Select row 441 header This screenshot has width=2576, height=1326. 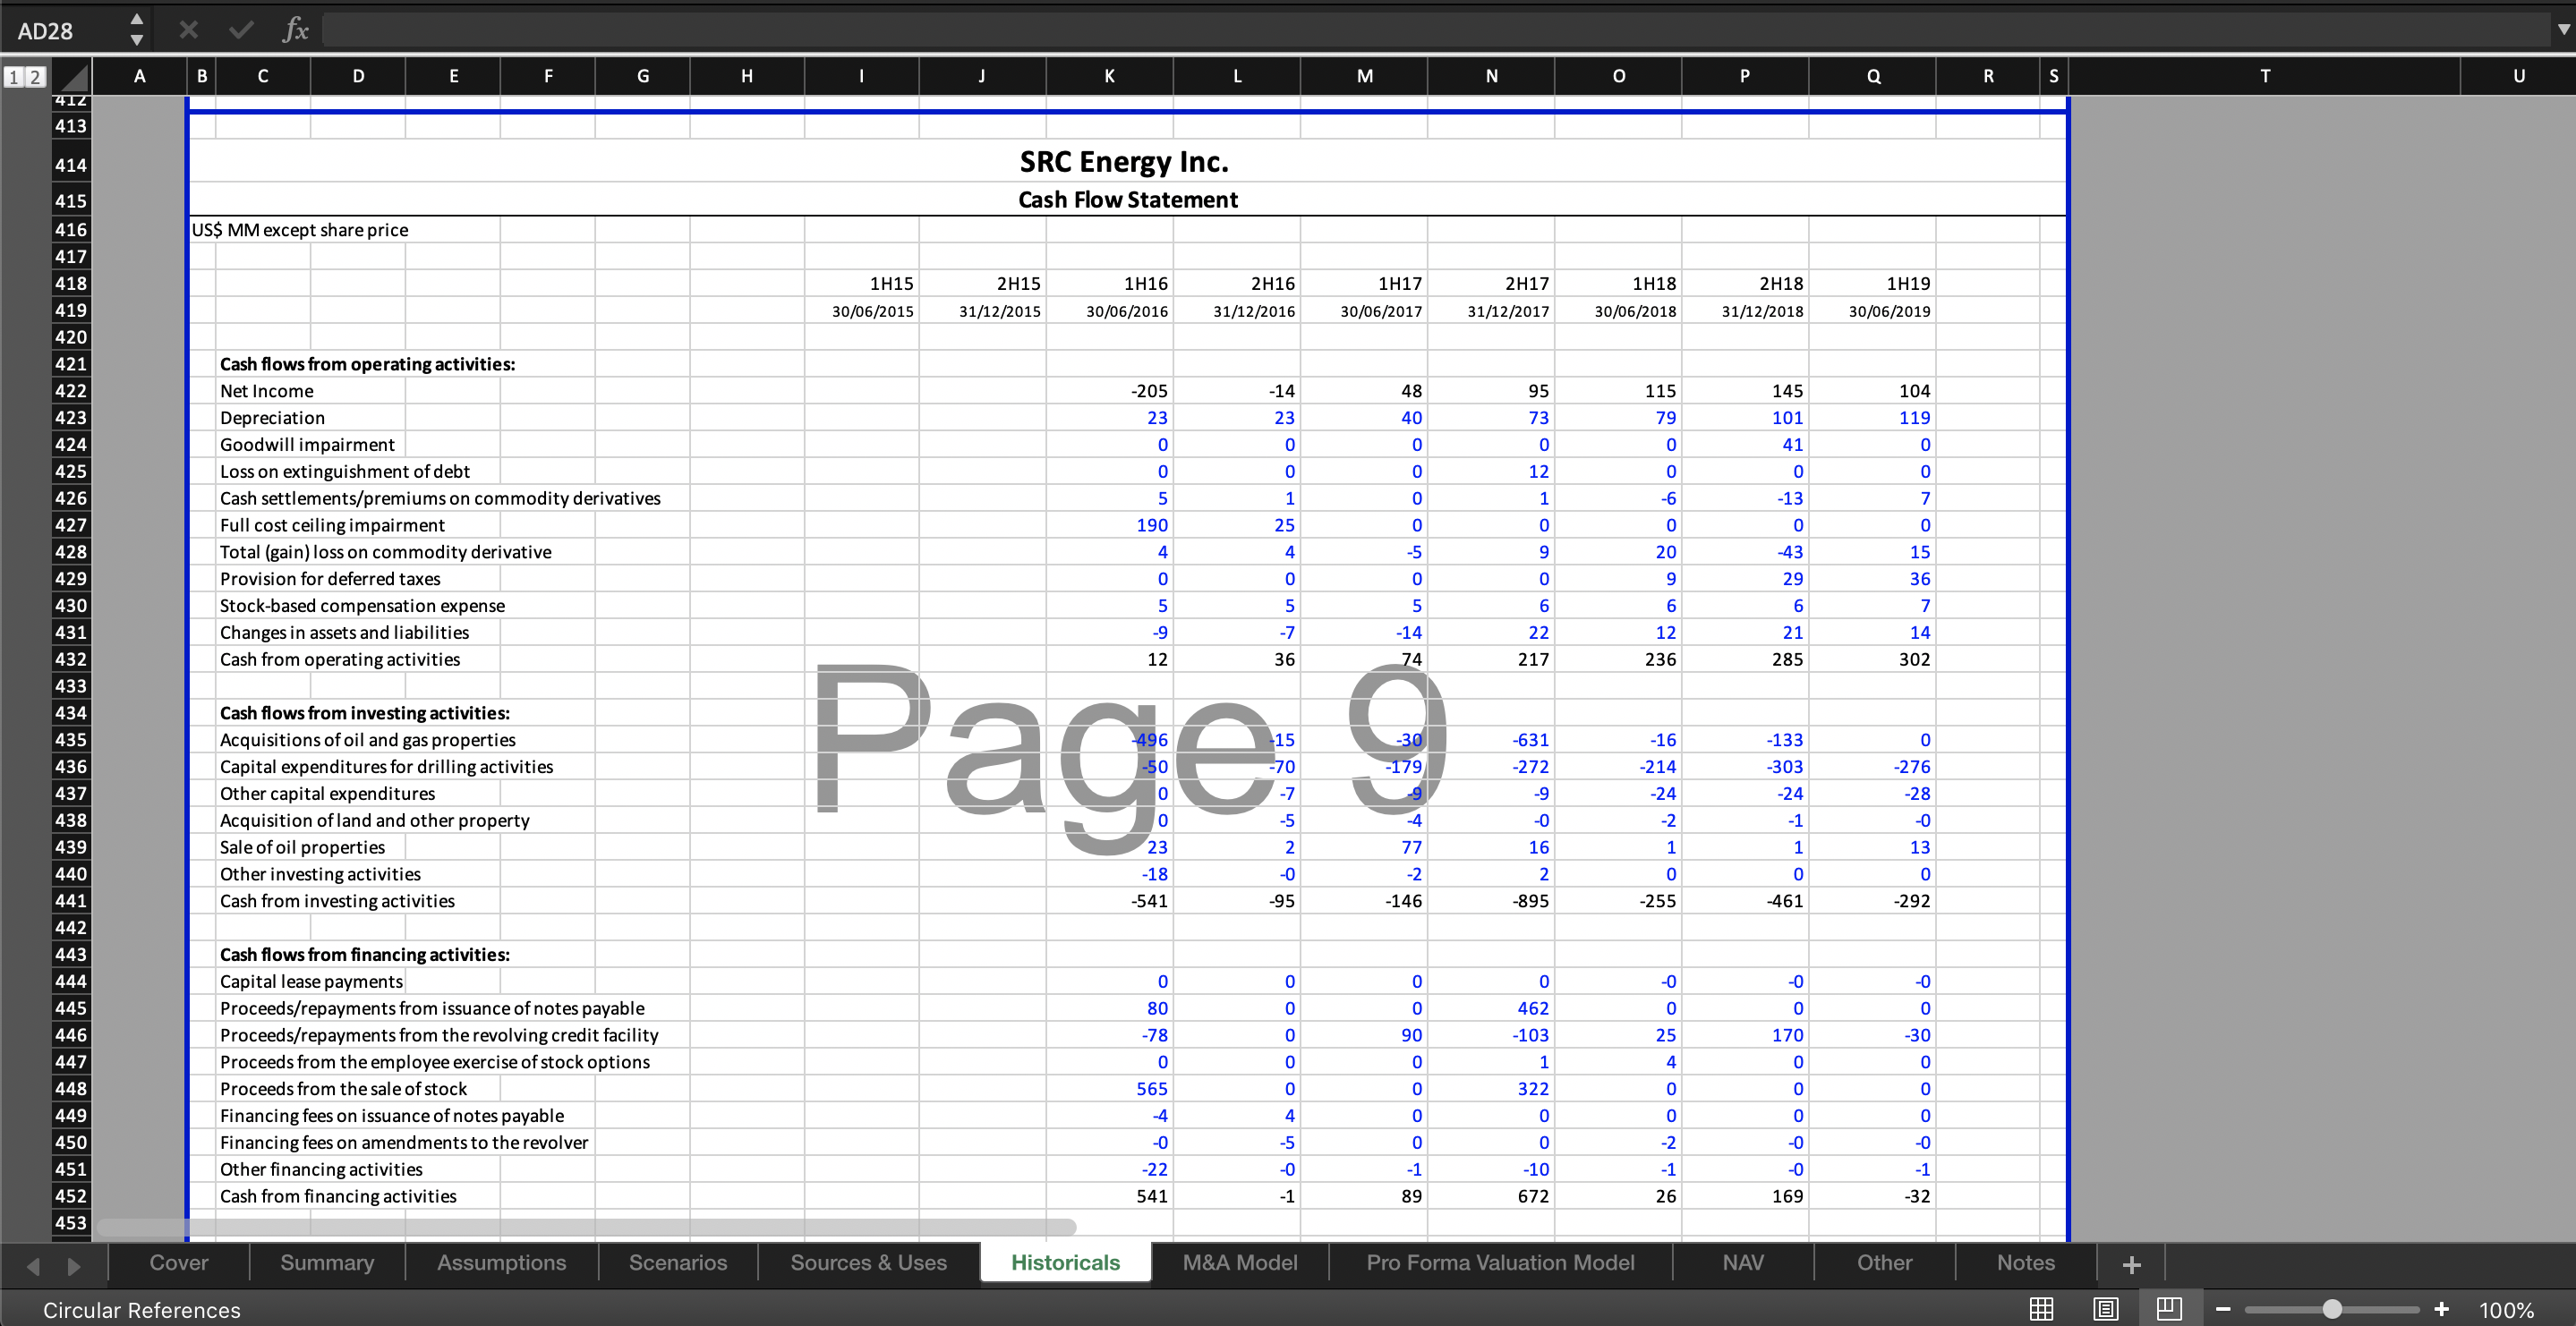(70, 900)
